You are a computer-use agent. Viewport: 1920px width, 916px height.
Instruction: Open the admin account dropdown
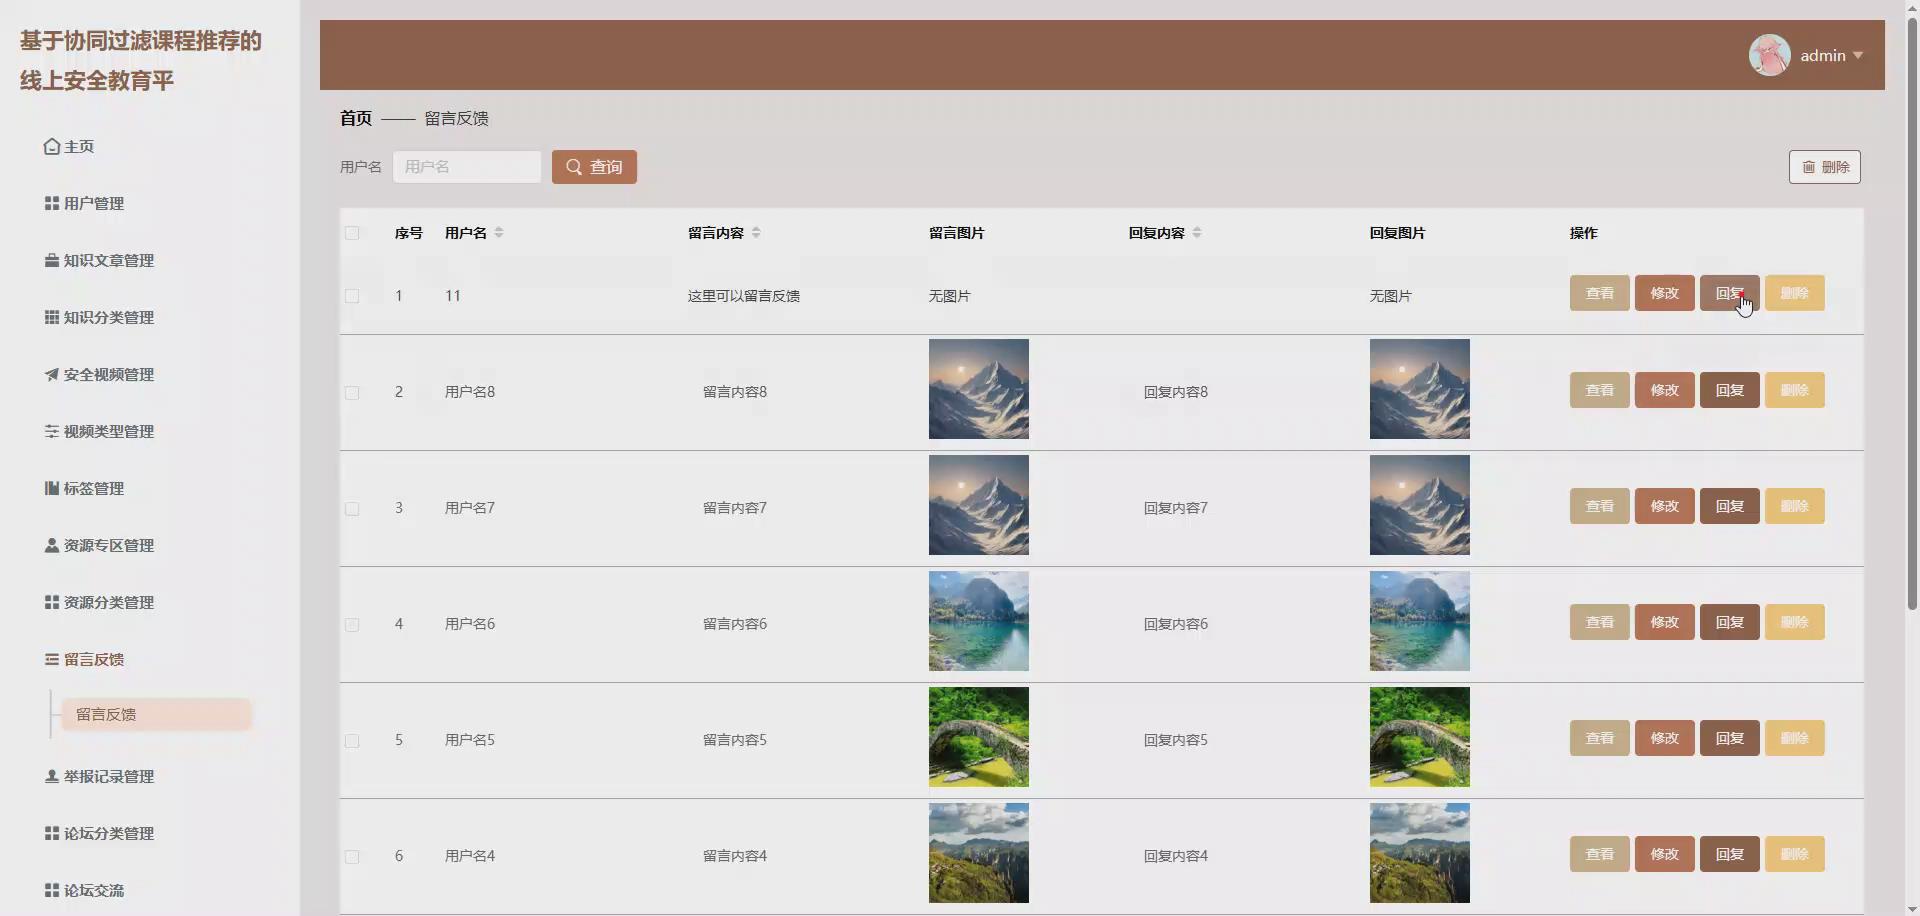pyautogui.click(x=1825, y=55)
